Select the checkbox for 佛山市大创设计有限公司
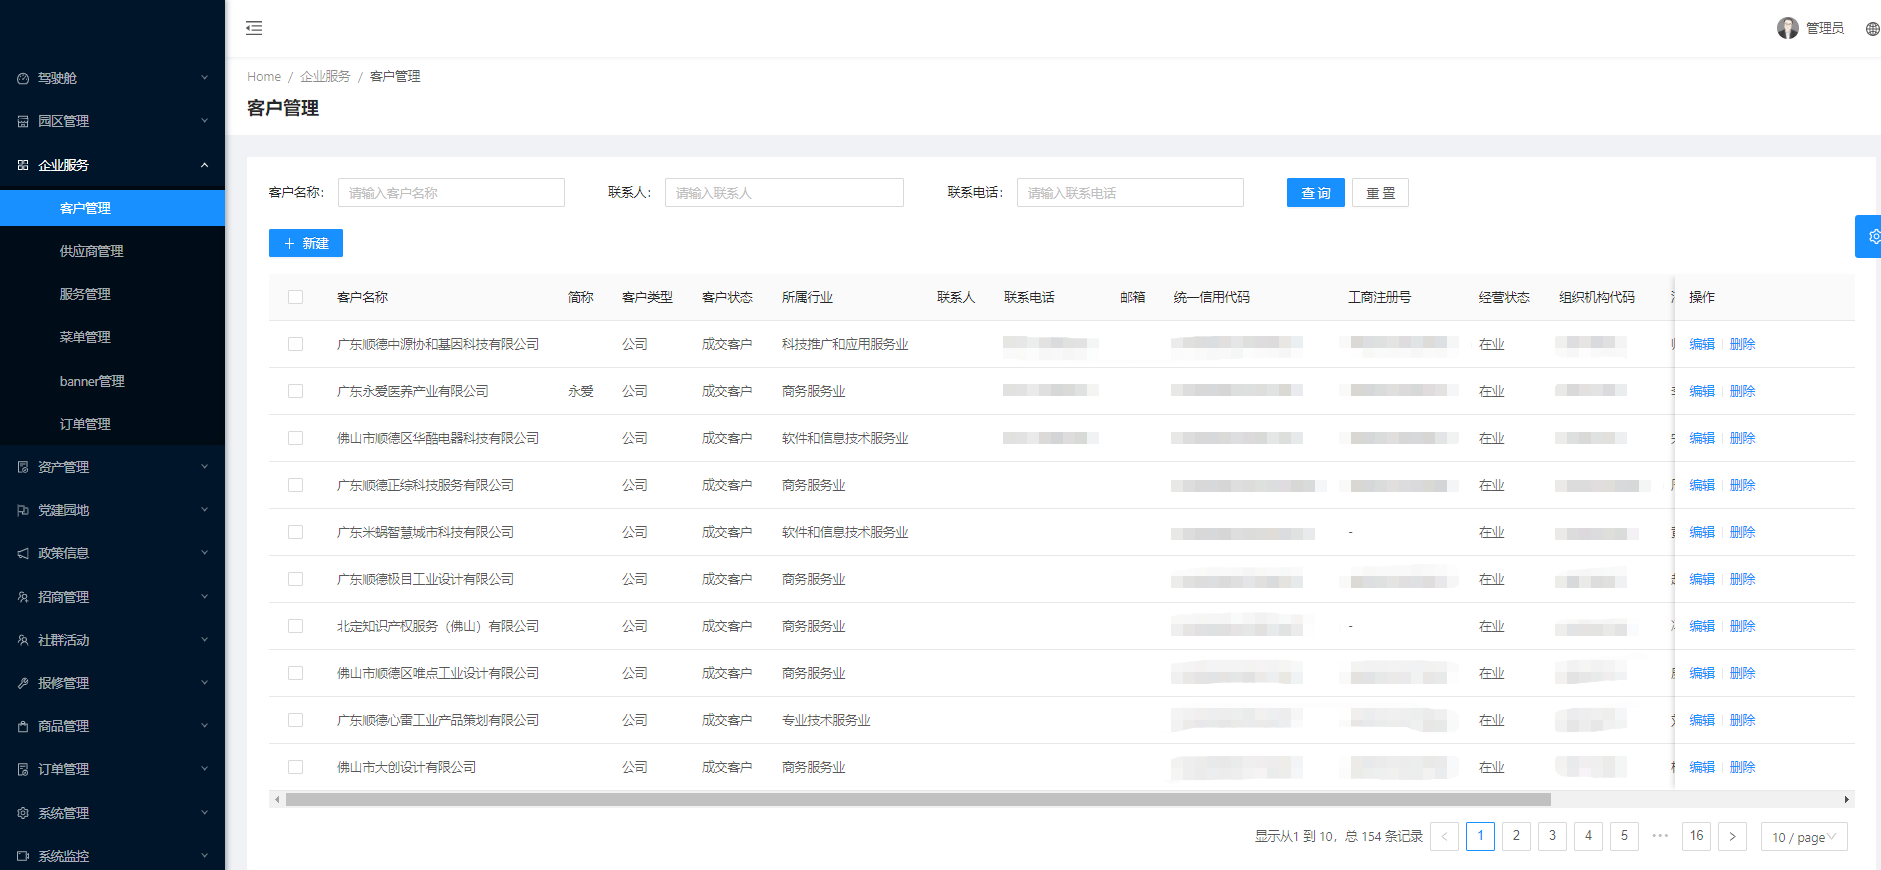Viewport: 1881px width, 870px height. pos(295,767)
